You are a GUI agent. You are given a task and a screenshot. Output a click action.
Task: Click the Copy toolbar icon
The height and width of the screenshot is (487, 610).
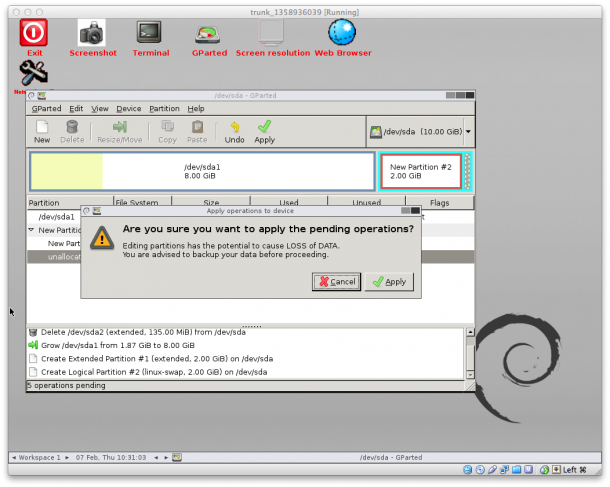[167, 131]
